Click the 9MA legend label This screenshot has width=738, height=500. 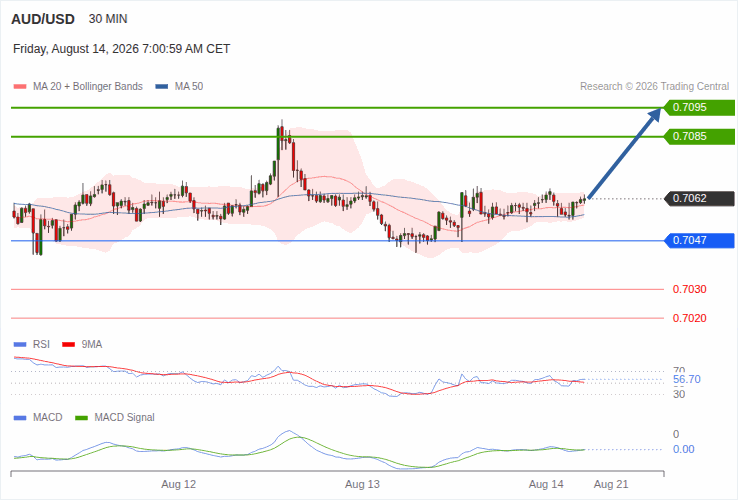click(x=92, y=345)
